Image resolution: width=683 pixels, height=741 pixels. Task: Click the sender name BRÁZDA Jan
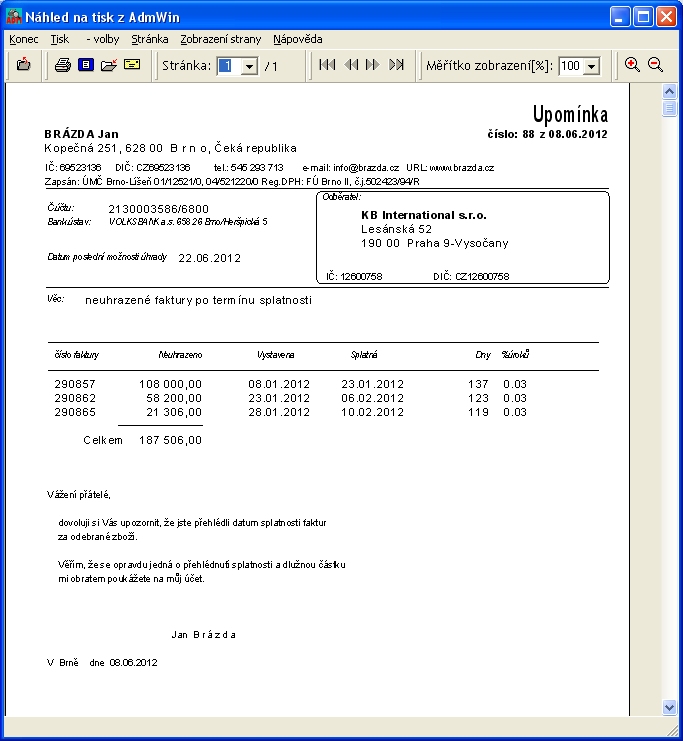pyautogui.click(x=81, y=134)
